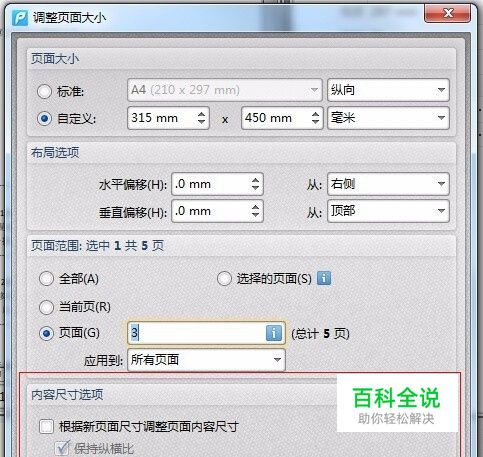Click the height 450 mm spinner arrows
483x457 pixels.
tap(315, 118)
